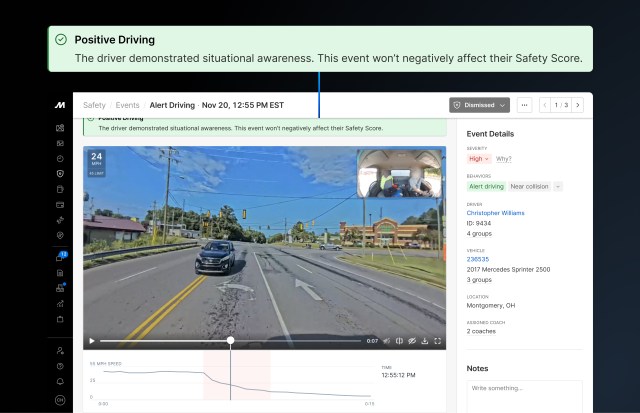Viewport: 640px width, 413px height.
Task: Enter fullscreen video mode
Action: (x=438, y=341)
